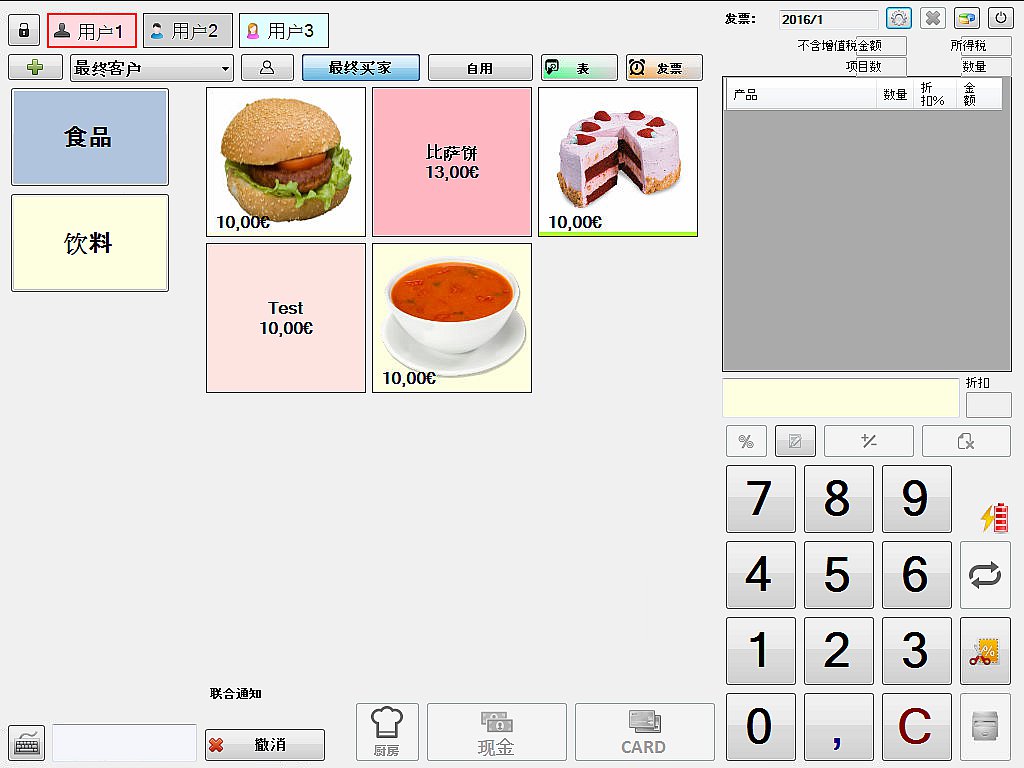Expand the 最终客户 customer dropdown

pos(152,68)
